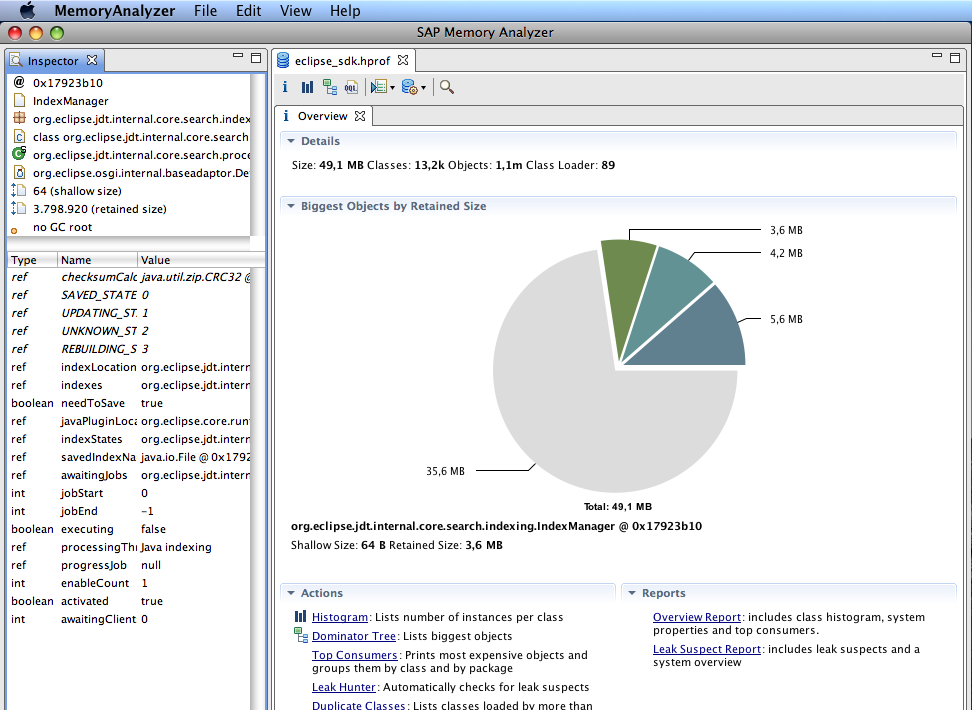Select the Overview tab
This screenshot has height=710, width=972.
point(322,116)
